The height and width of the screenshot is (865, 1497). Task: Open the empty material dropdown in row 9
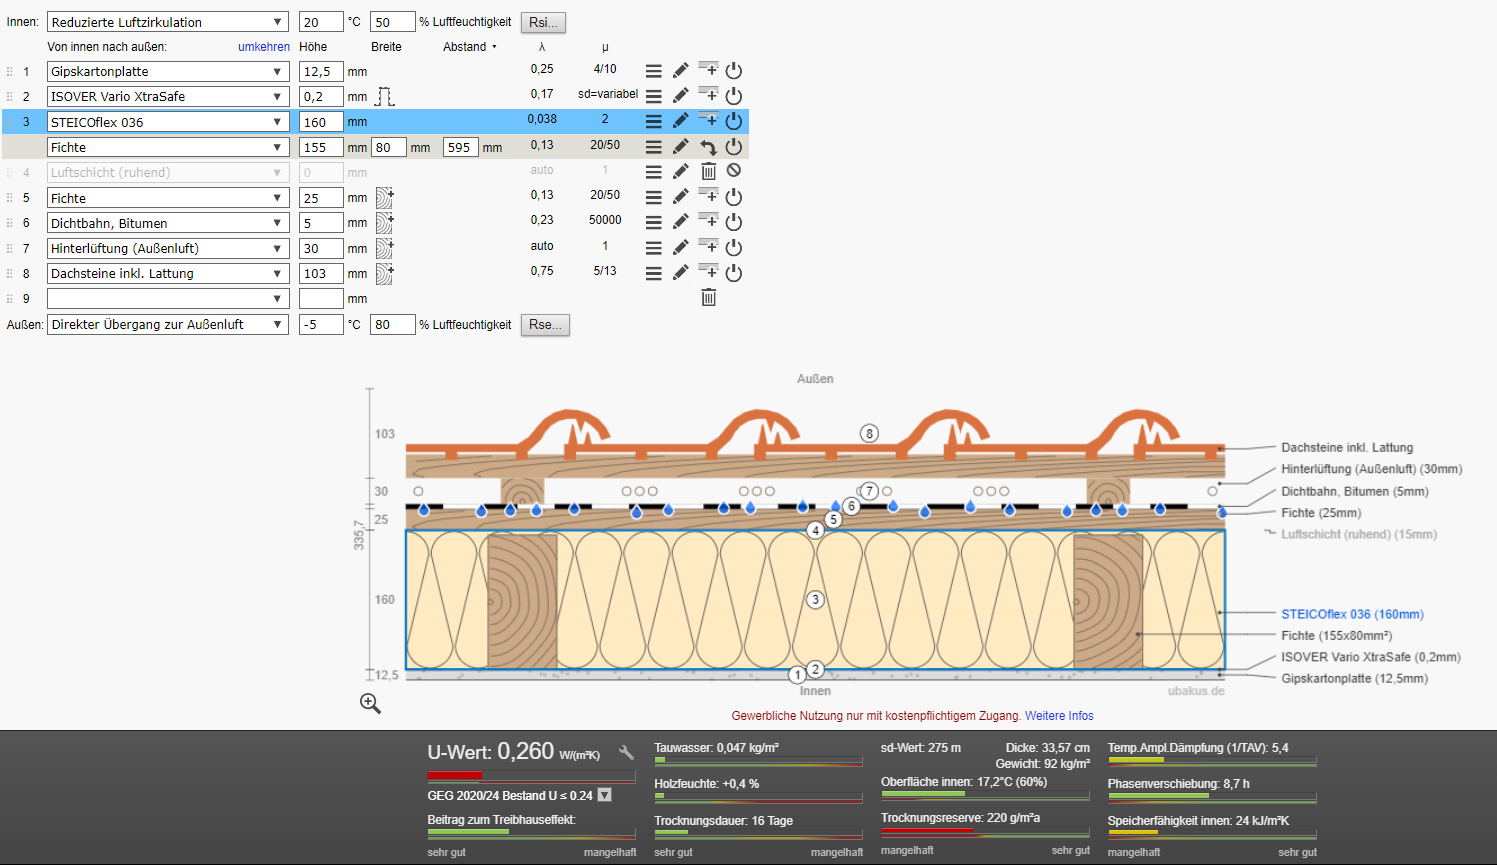click(168, 298)
